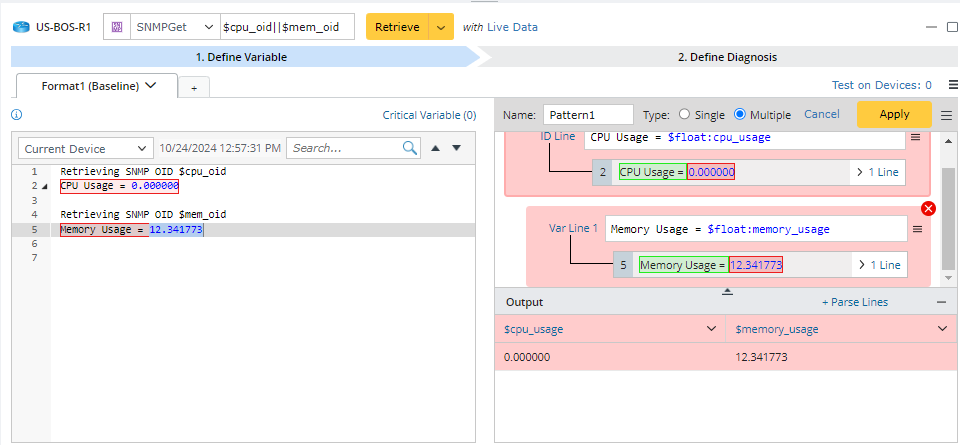This screenshot has height=445, width=960.
Task: Jump to previous search result arrow
Action: 435,148
